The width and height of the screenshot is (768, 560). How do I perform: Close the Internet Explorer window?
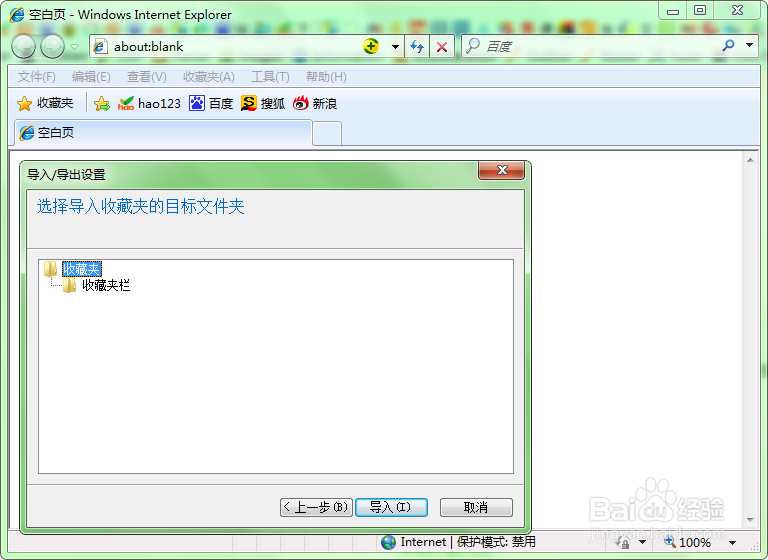coord(738,10)
